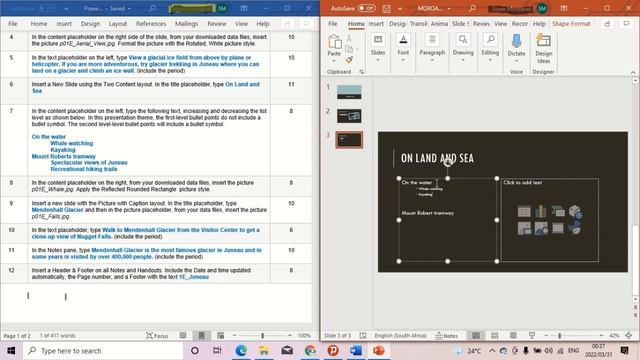Click the word count in Word status bar
640x360 pixels.
[x=58, y=336]
